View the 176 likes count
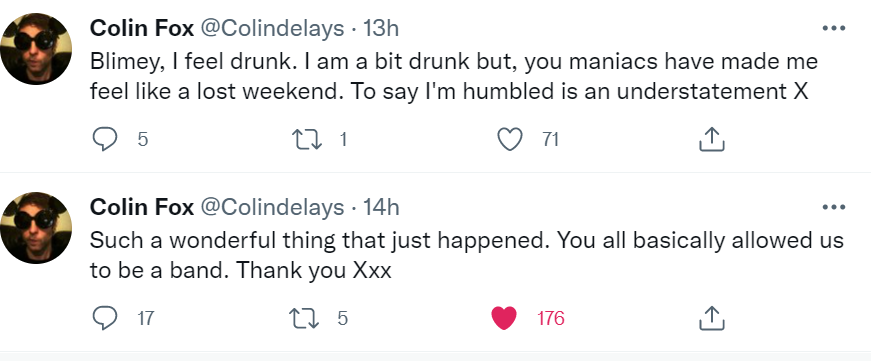The height and width of the screenshot is (361, 871). (x=550, y=318)
